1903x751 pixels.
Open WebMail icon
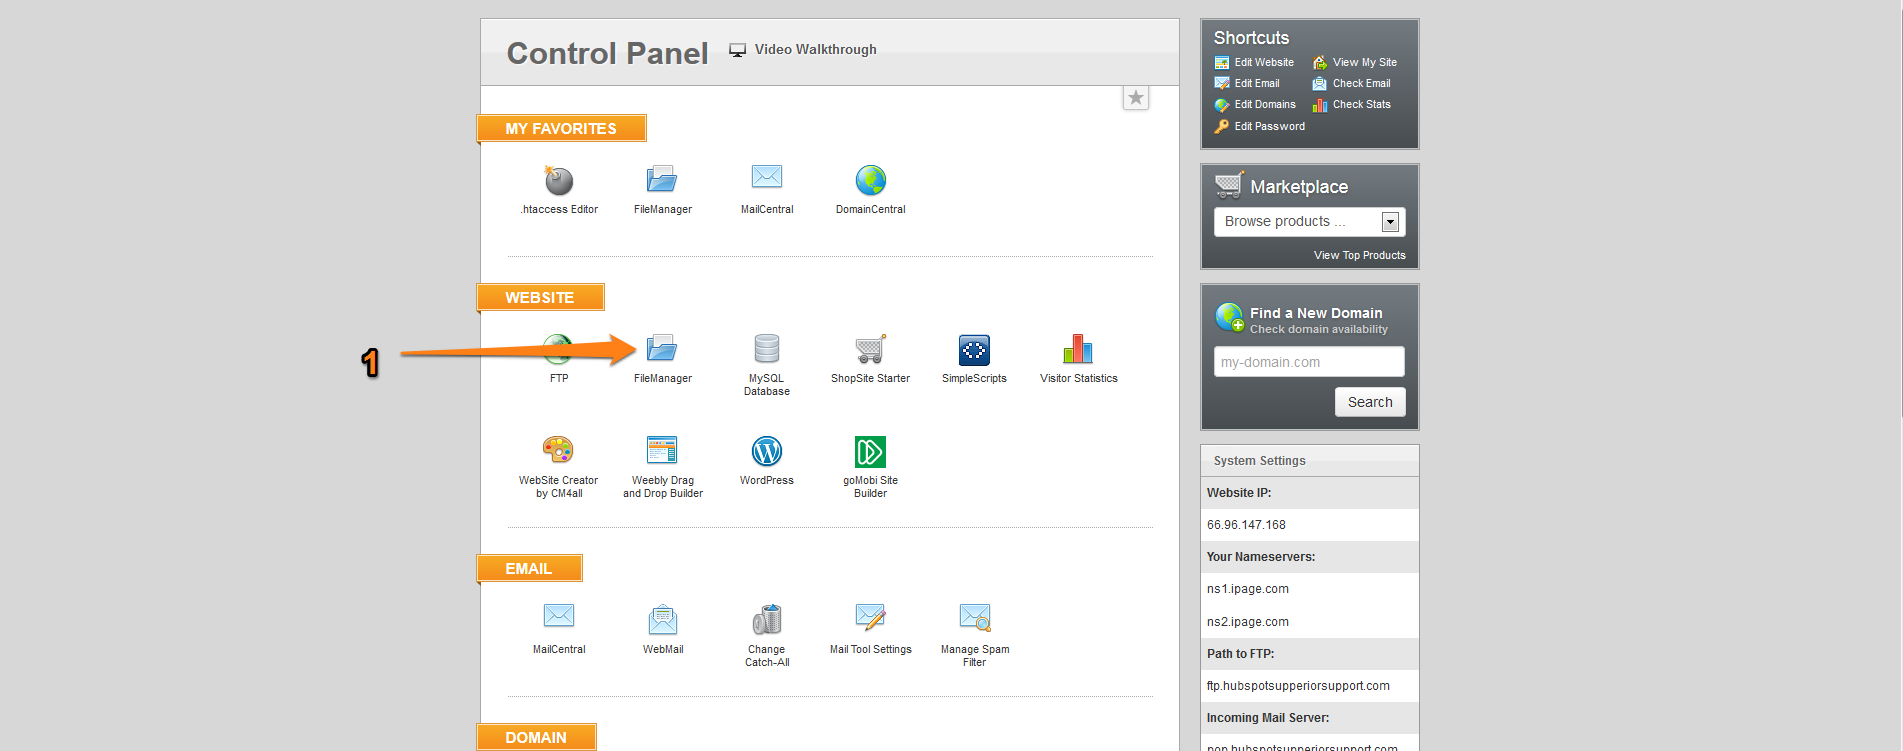click(x=663, y=620)
